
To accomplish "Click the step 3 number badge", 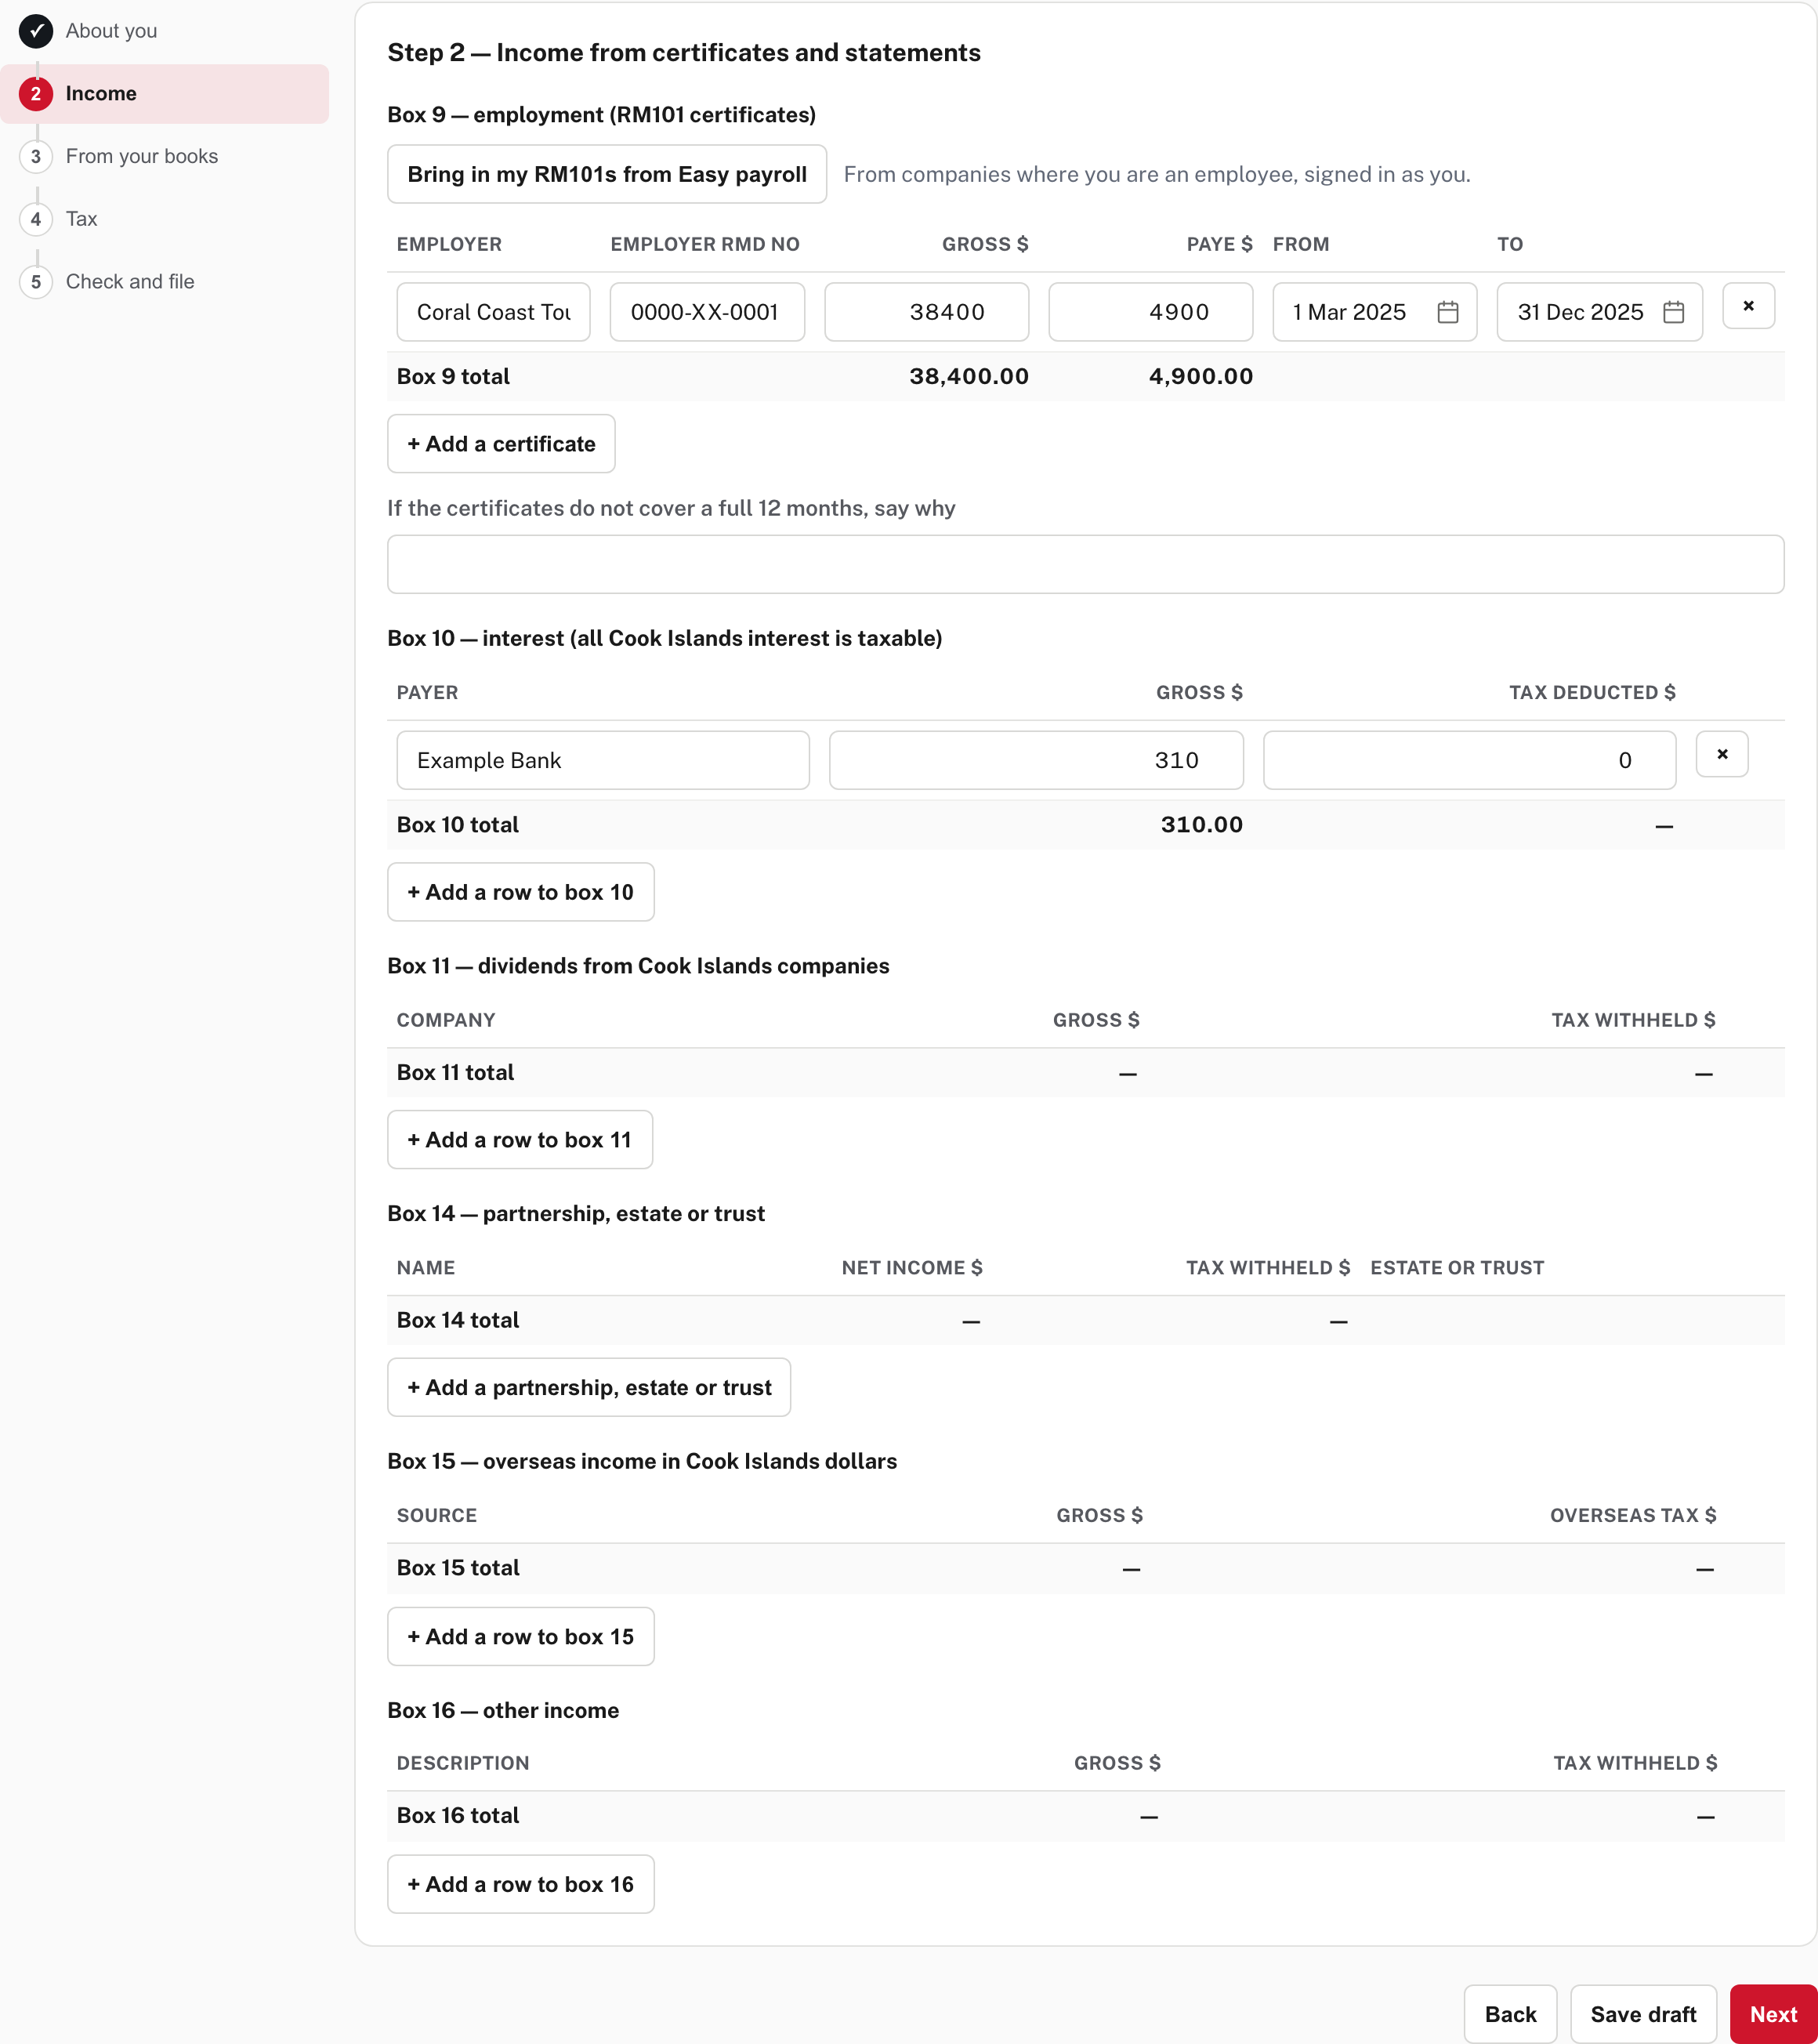I will [x=36, y=156].
